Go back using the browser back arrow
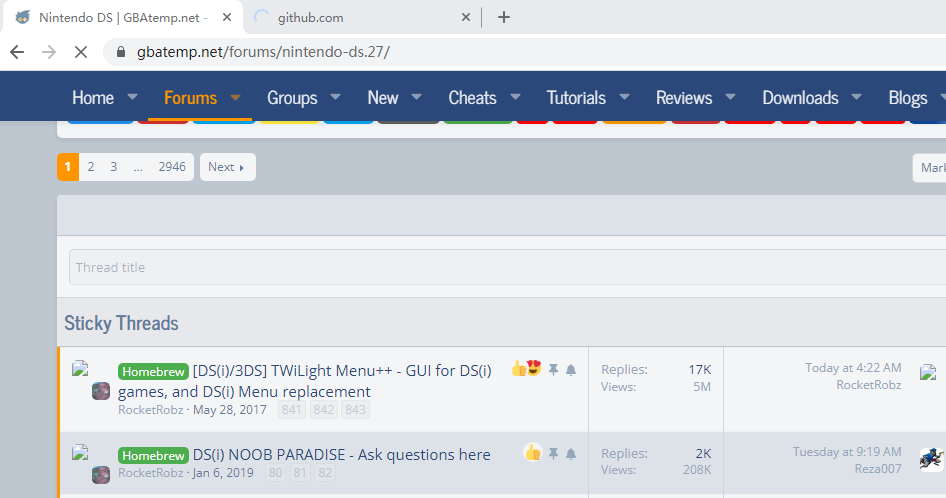This screenshot has width=946, height=498. point(17,52)
